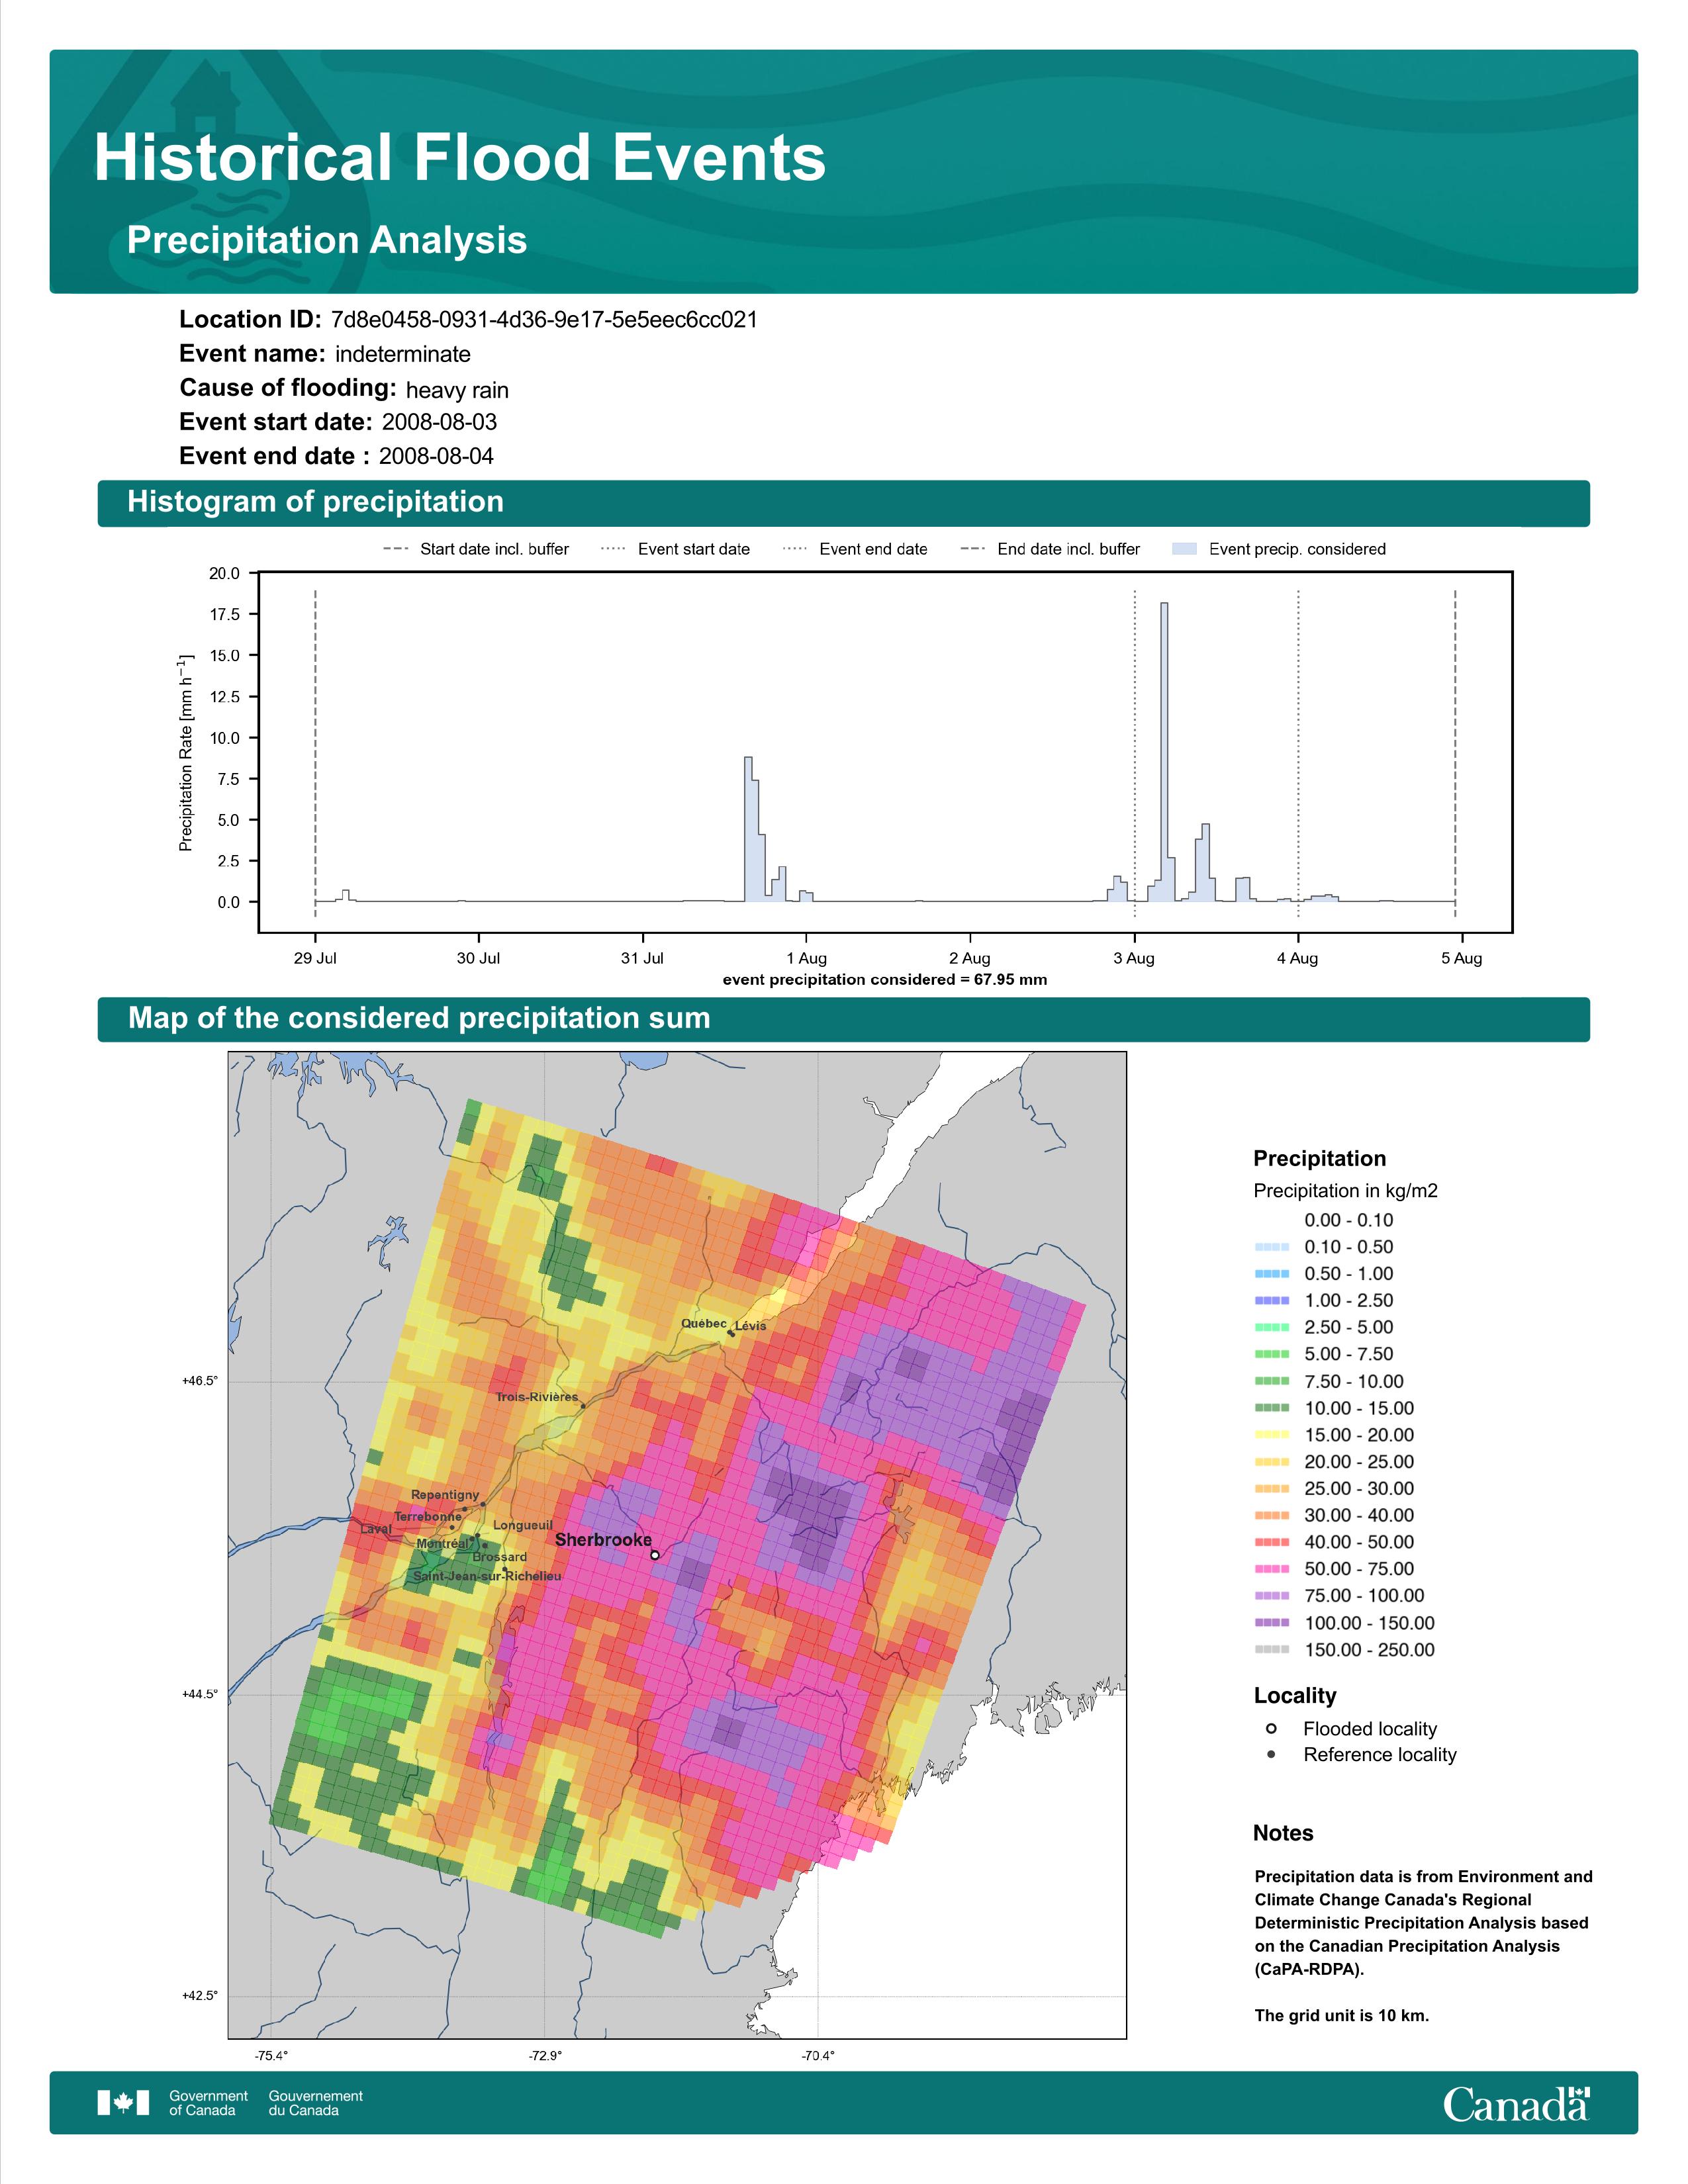Click the Event precip. considered legend patch
This screenshot has height=2184, width=1688.
(1184, 549)
